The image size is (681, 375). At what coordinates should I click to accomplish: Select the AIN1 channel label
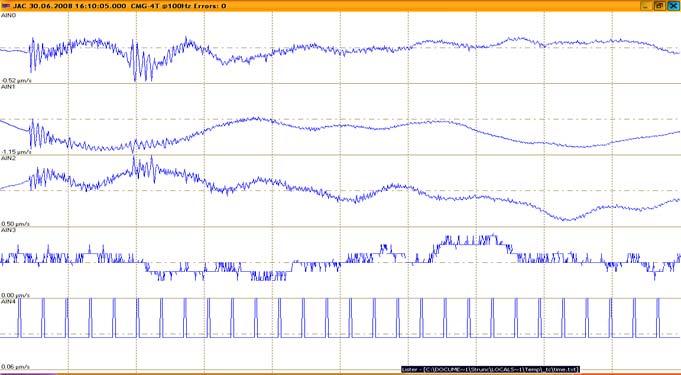pyautogui.click(x=8, y=87)
